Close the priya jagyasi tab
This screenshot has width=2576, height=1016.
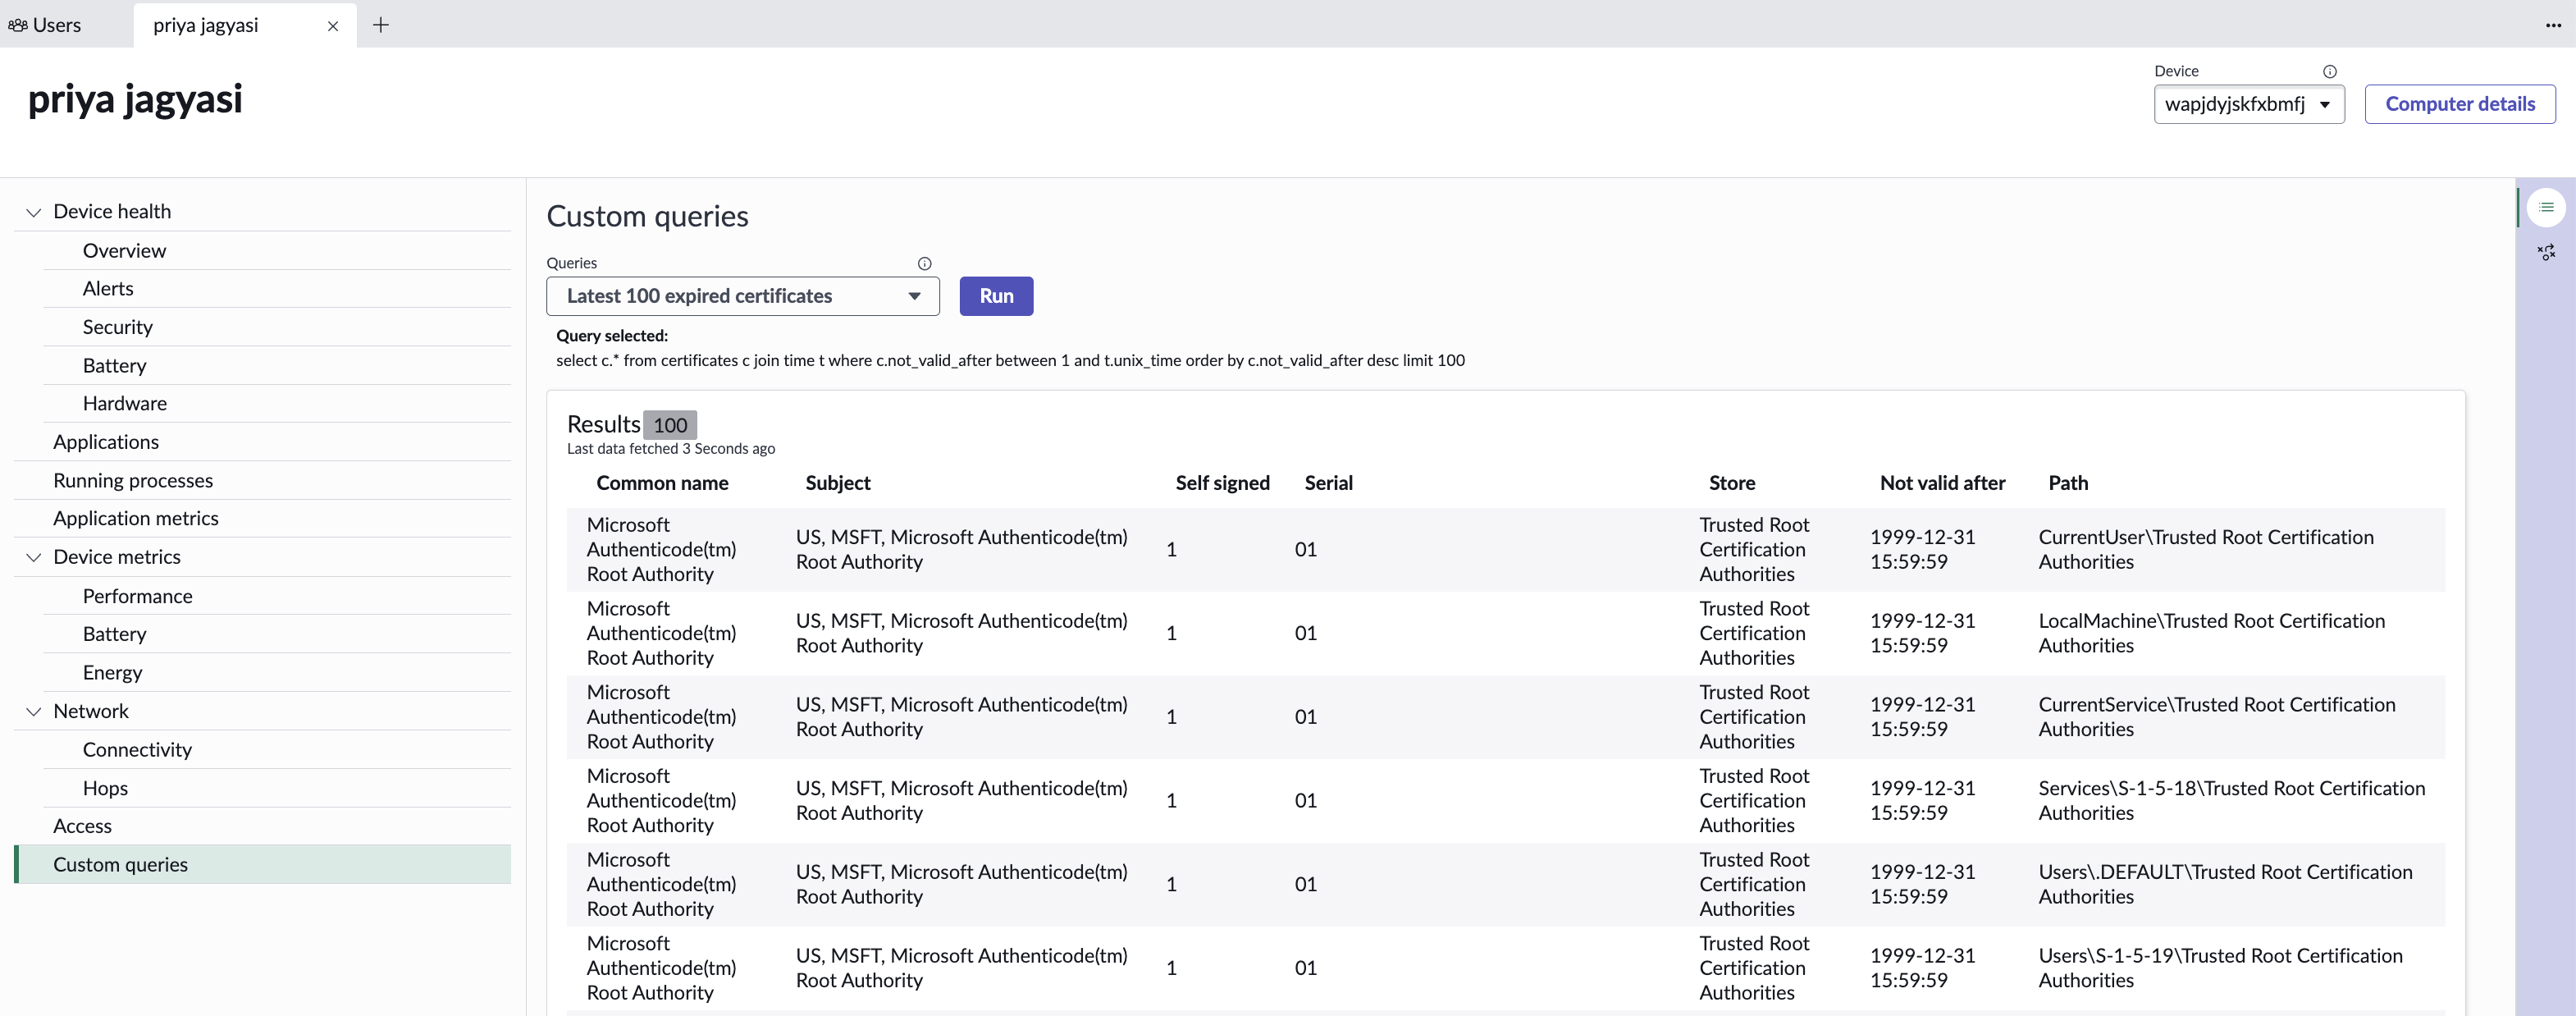click(x=333, y=26)
